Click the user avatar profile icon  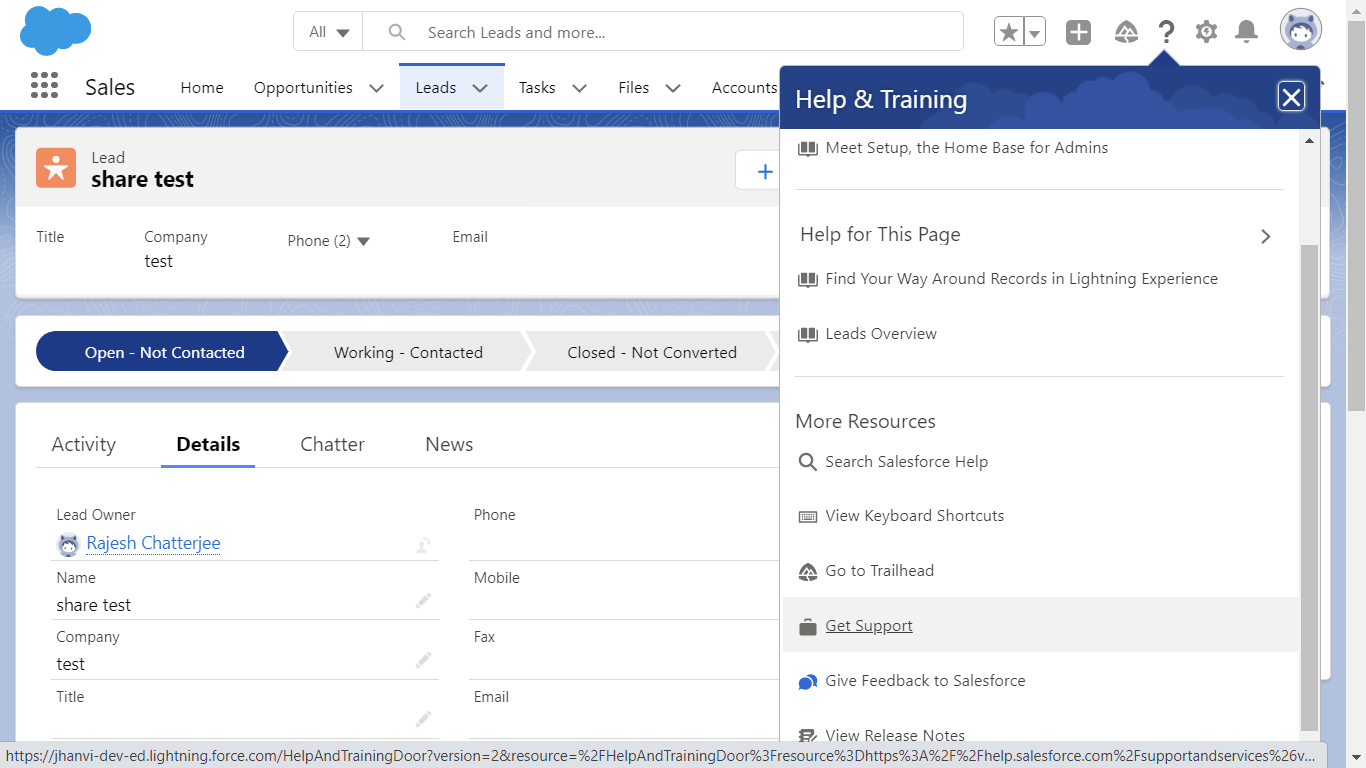[1300, 31]
